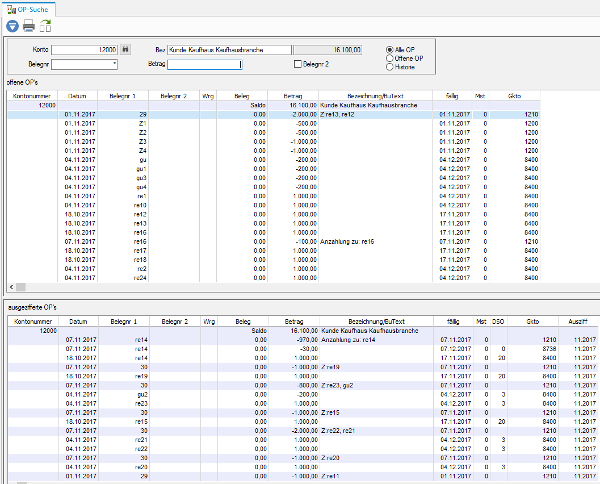Select open row with Belegnr Z1
Viewport: 600px width, 484px height.
pyautogui.click(x=274, y=124)
